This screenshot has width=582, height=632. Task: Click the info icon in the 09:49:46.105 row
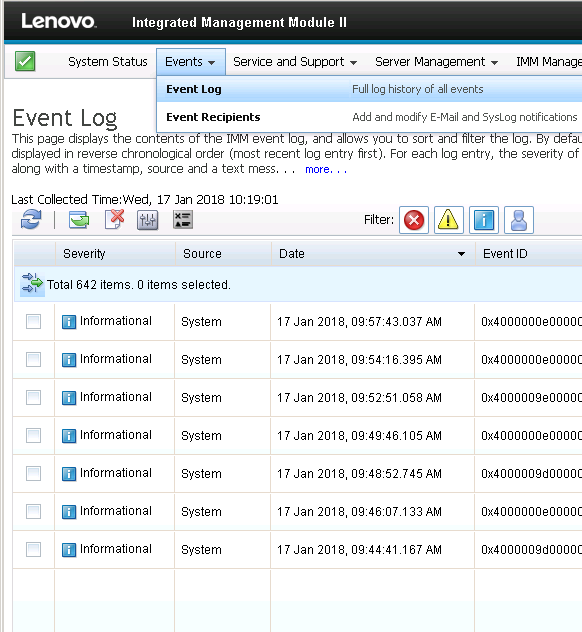69,436
